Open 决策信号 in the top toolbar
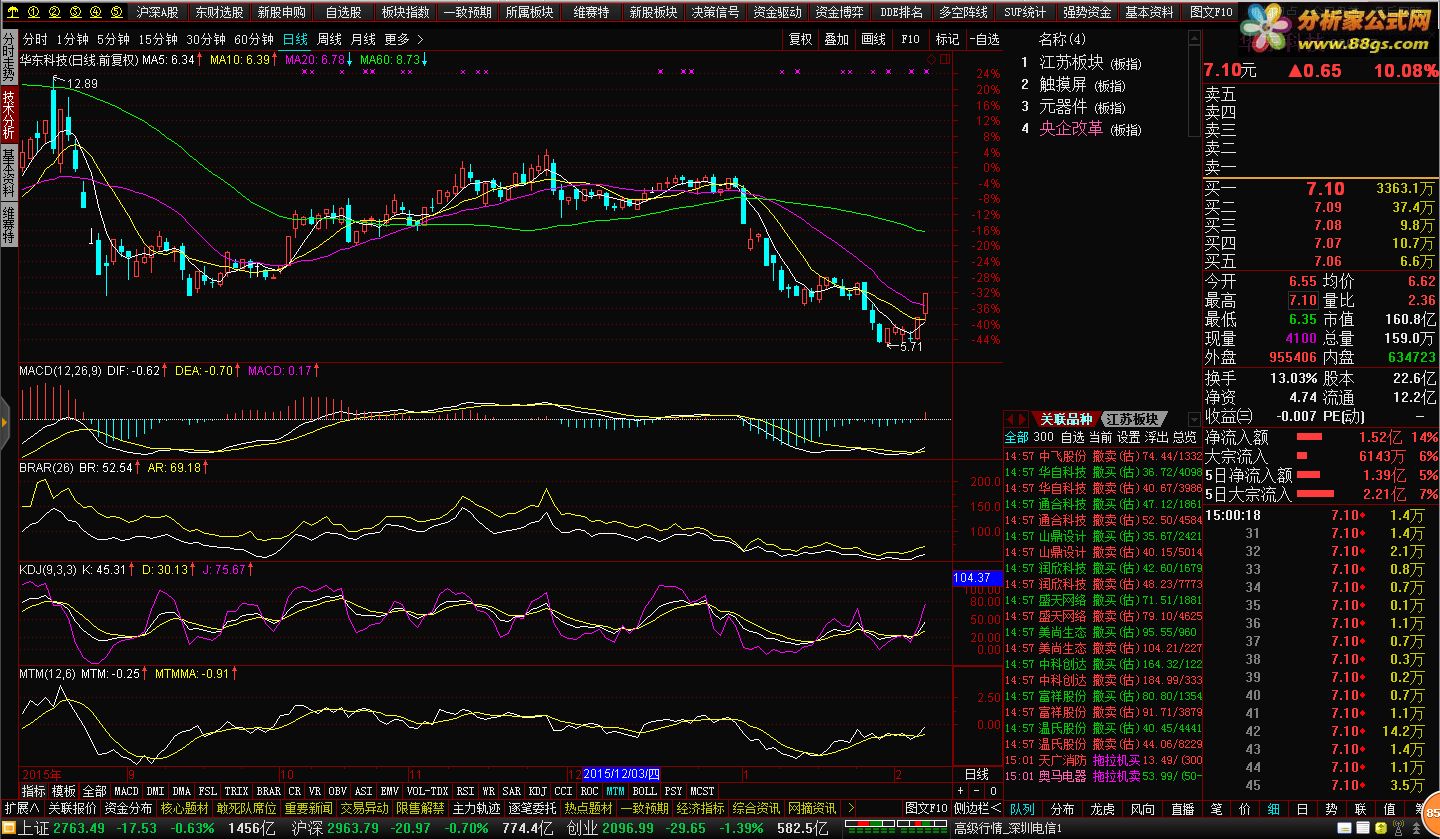The width and height of the screenshot is (1440, 839). 715,12
